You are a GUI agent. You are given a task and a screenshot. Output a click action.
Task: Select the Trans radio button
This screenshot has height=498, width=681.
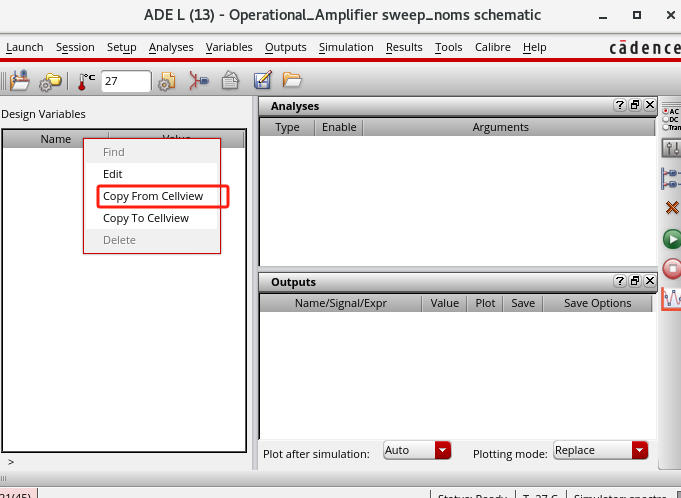(665, 127)
